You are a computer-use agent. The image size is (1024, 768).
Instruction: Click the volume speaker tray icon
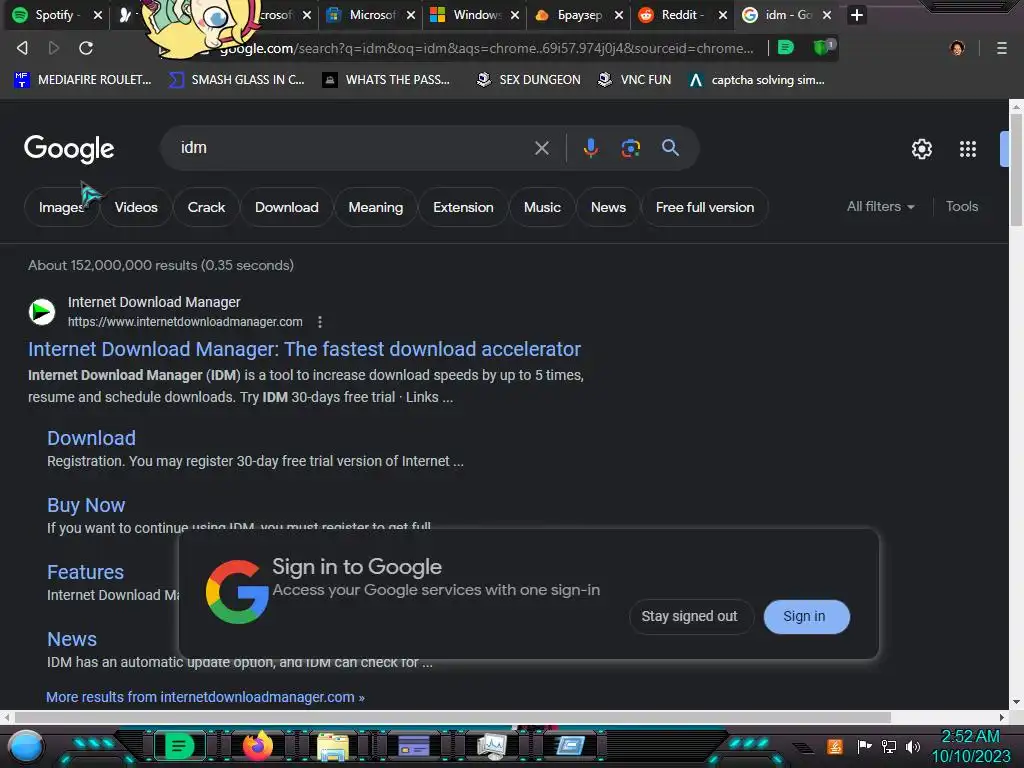click(x=912, y=746)
